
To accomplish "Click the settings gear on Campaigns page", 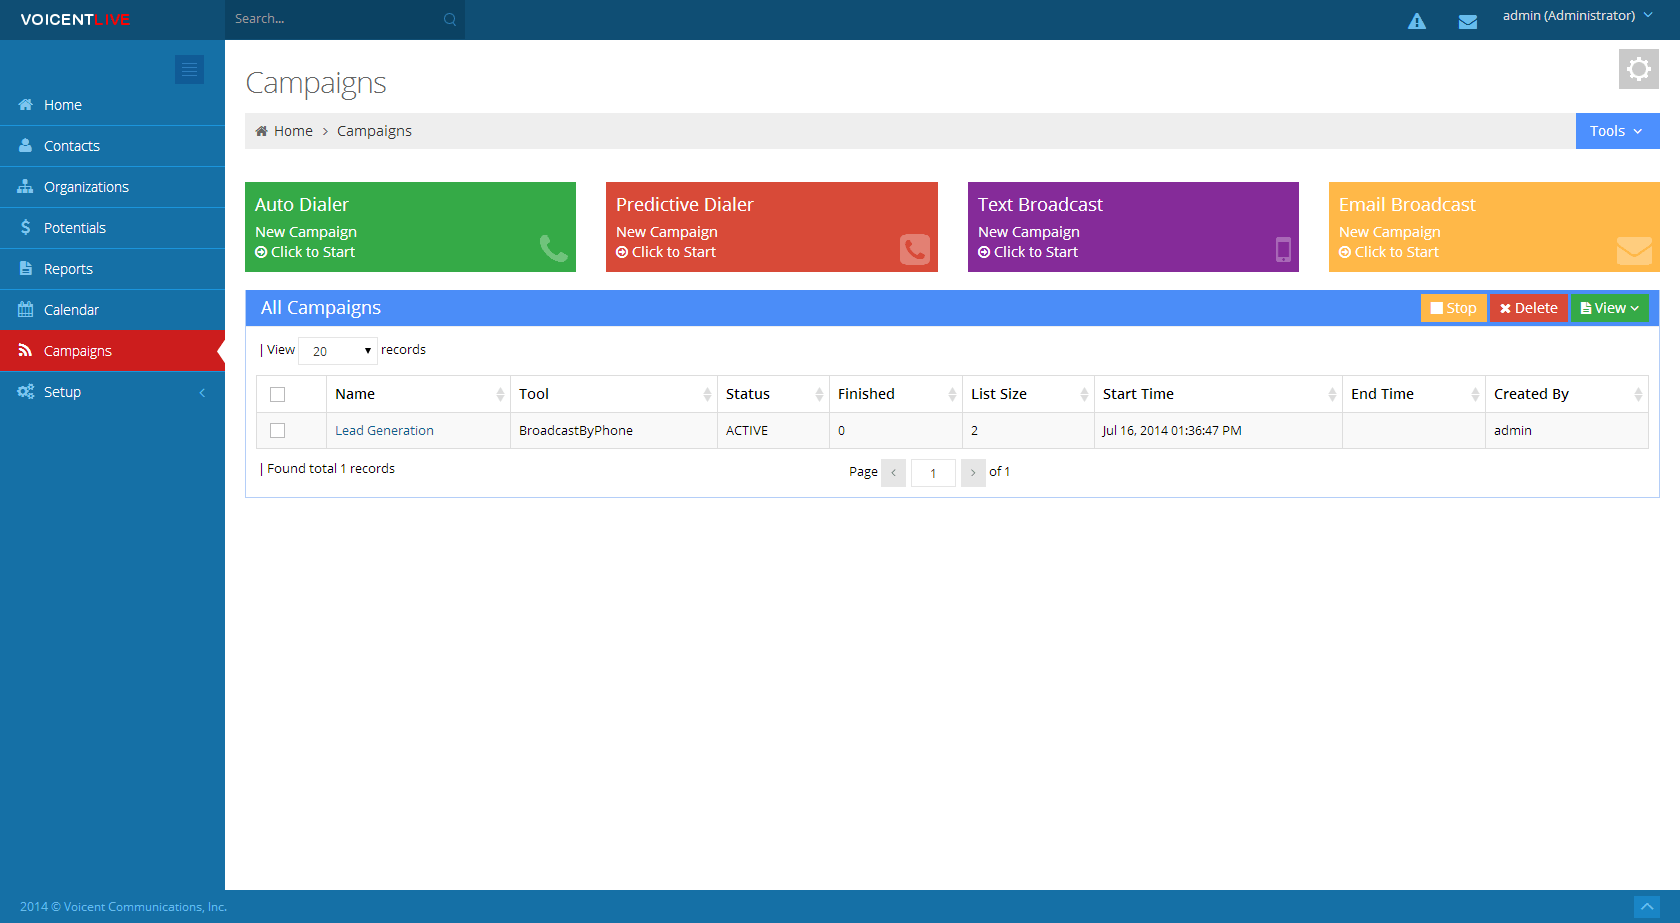I will coord(1638,69).
